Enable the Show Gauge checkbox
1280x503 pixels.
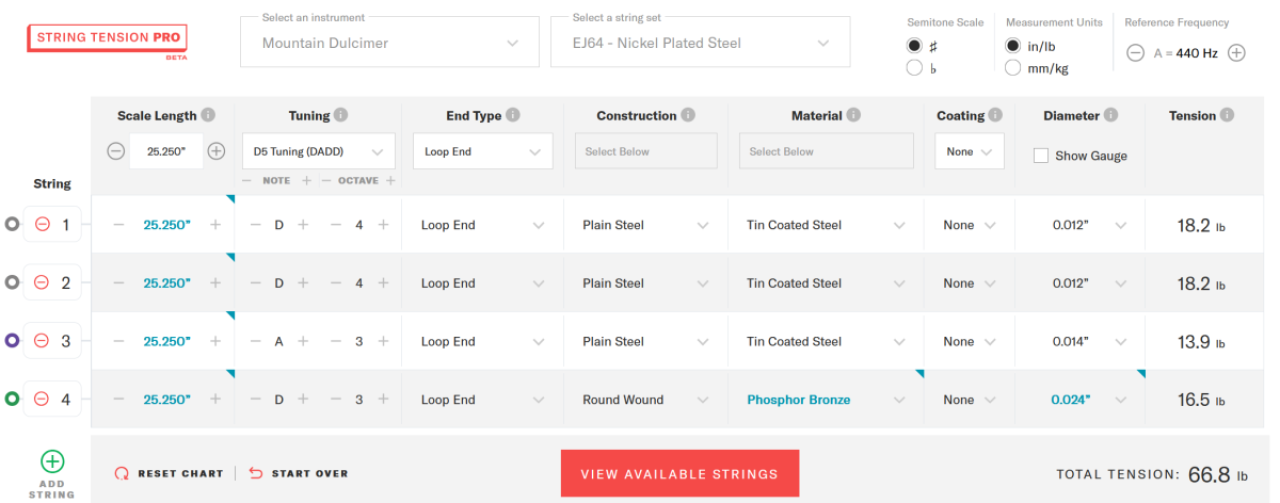click(x=1041, y=156)
